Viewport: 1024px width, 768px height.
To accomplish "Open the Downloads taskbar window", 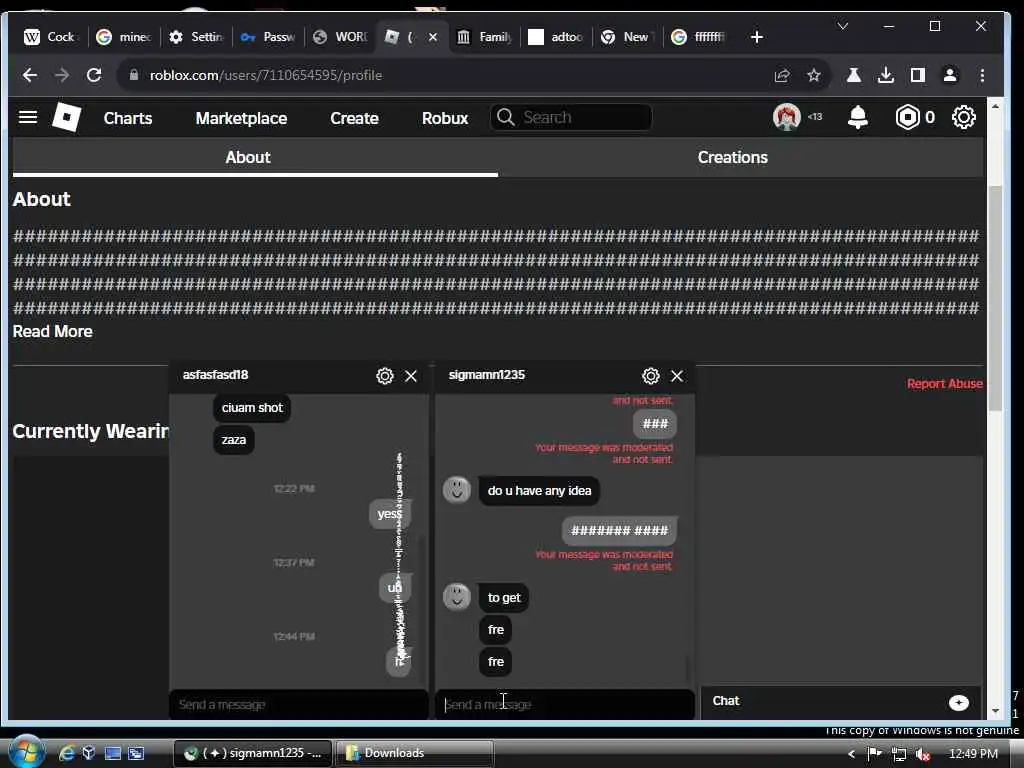I will (414, 754).
